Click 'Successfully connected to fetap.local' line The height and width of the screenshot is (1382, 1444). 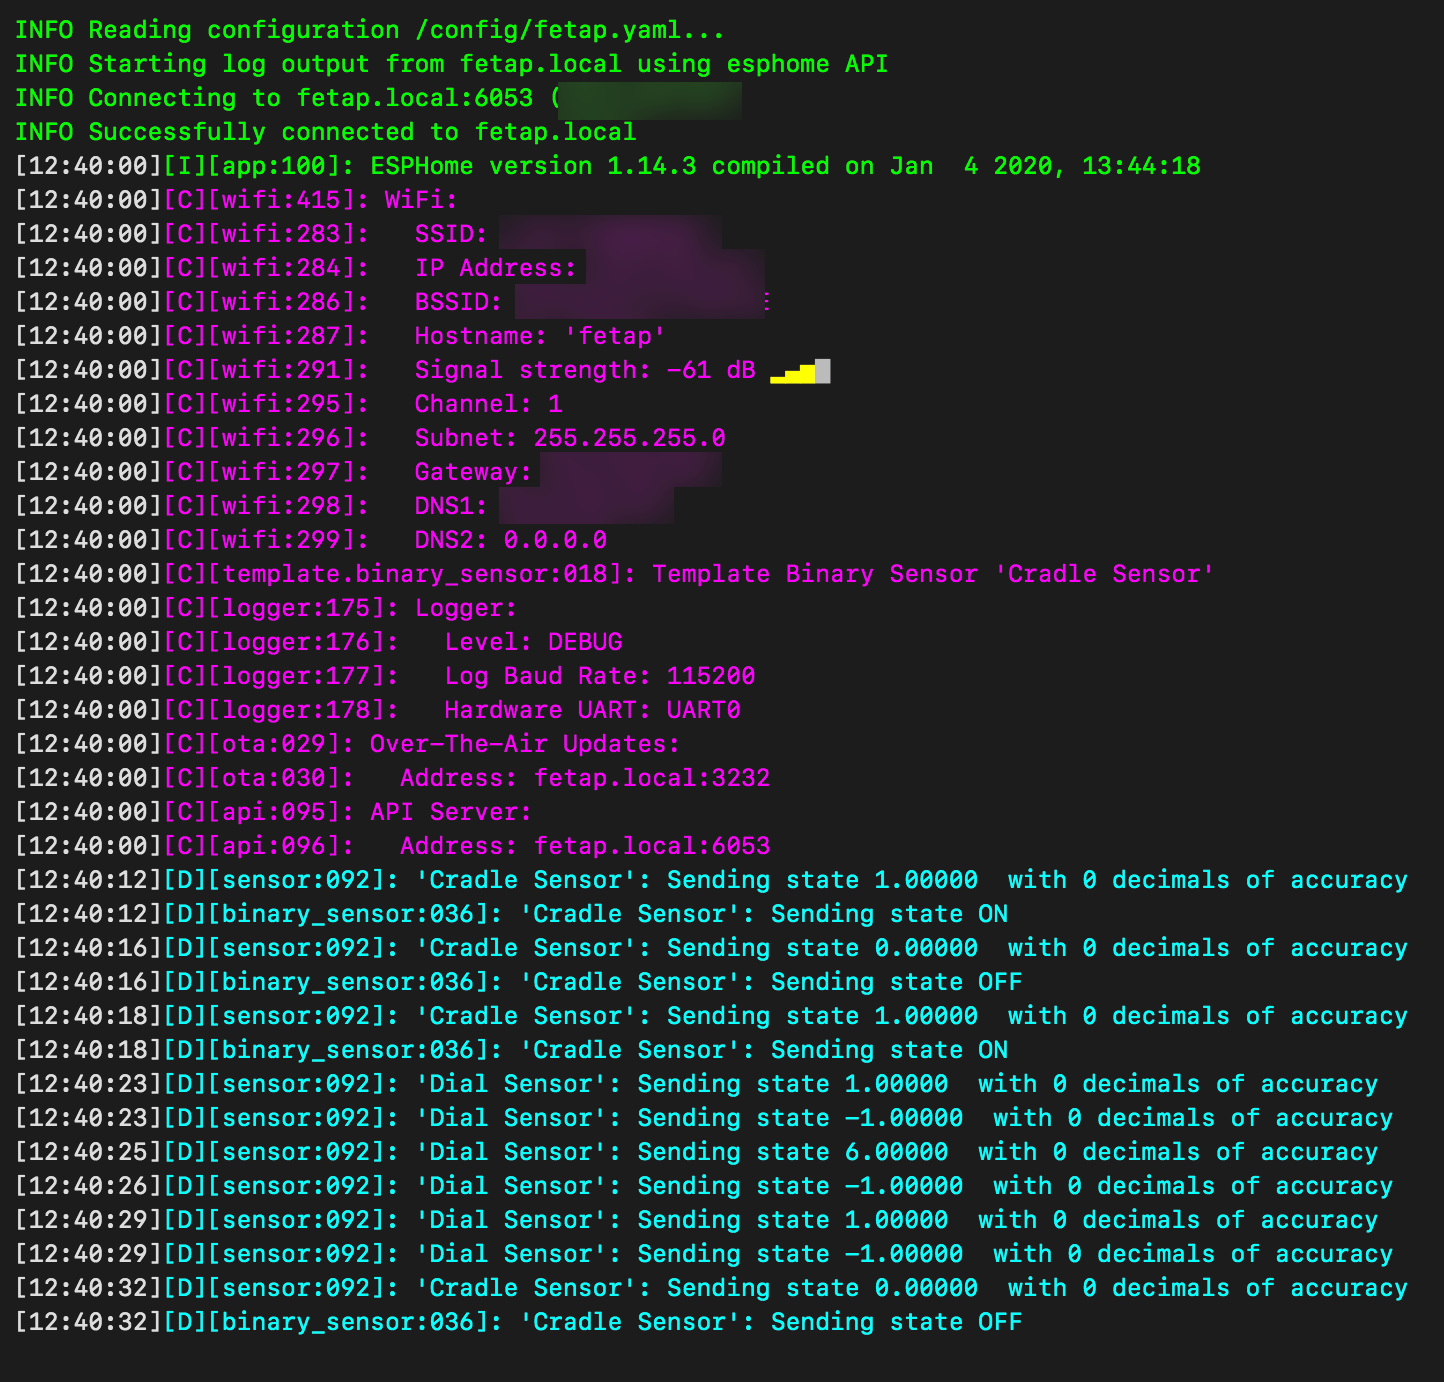pyautogui.click(x=325, y=132)
